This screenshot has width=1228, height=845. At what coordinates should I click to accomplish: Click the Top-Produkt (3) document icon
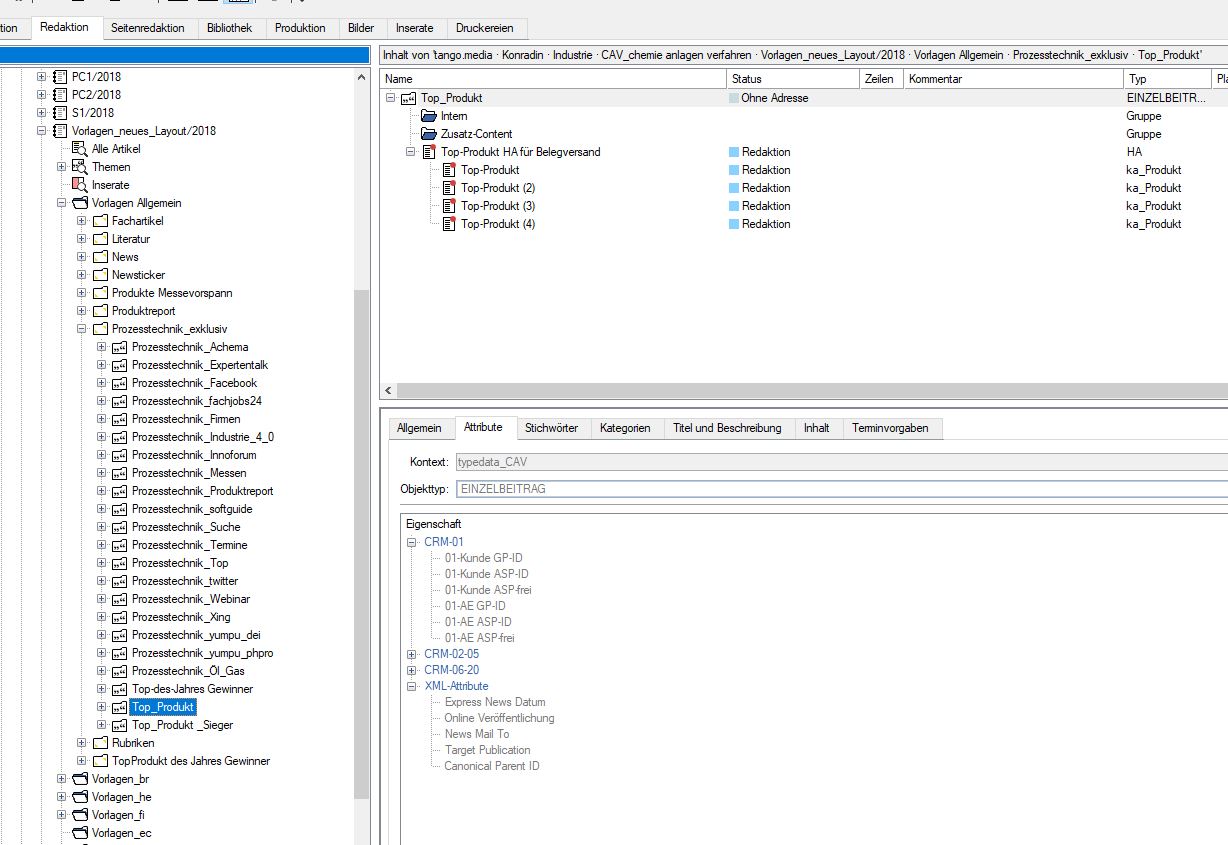click(449, 206)
